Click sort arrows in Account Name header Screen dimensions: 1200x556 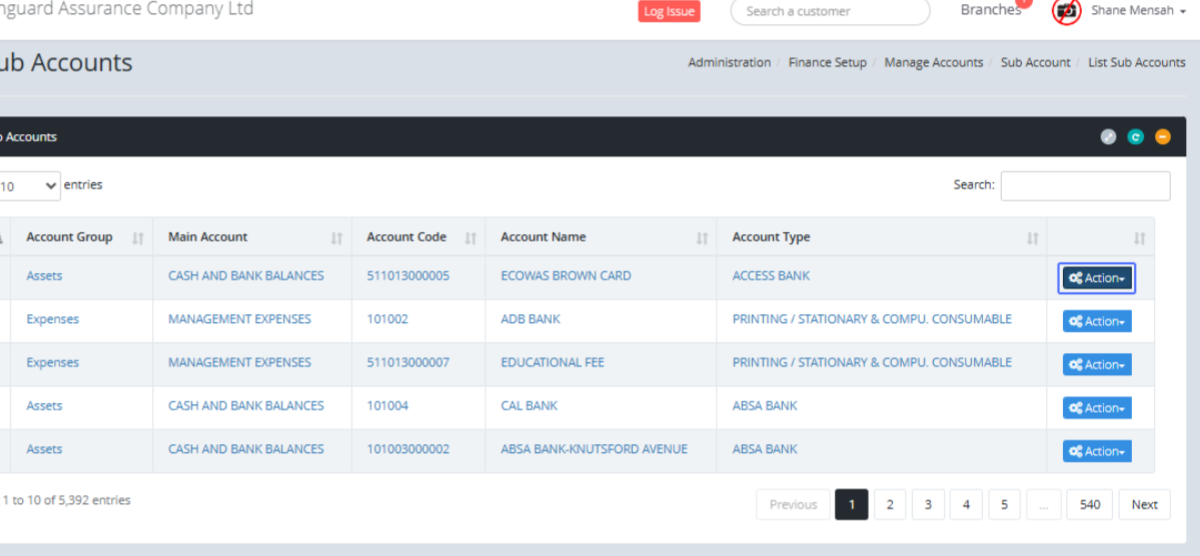pyautogui.click(x=702, y=238)
